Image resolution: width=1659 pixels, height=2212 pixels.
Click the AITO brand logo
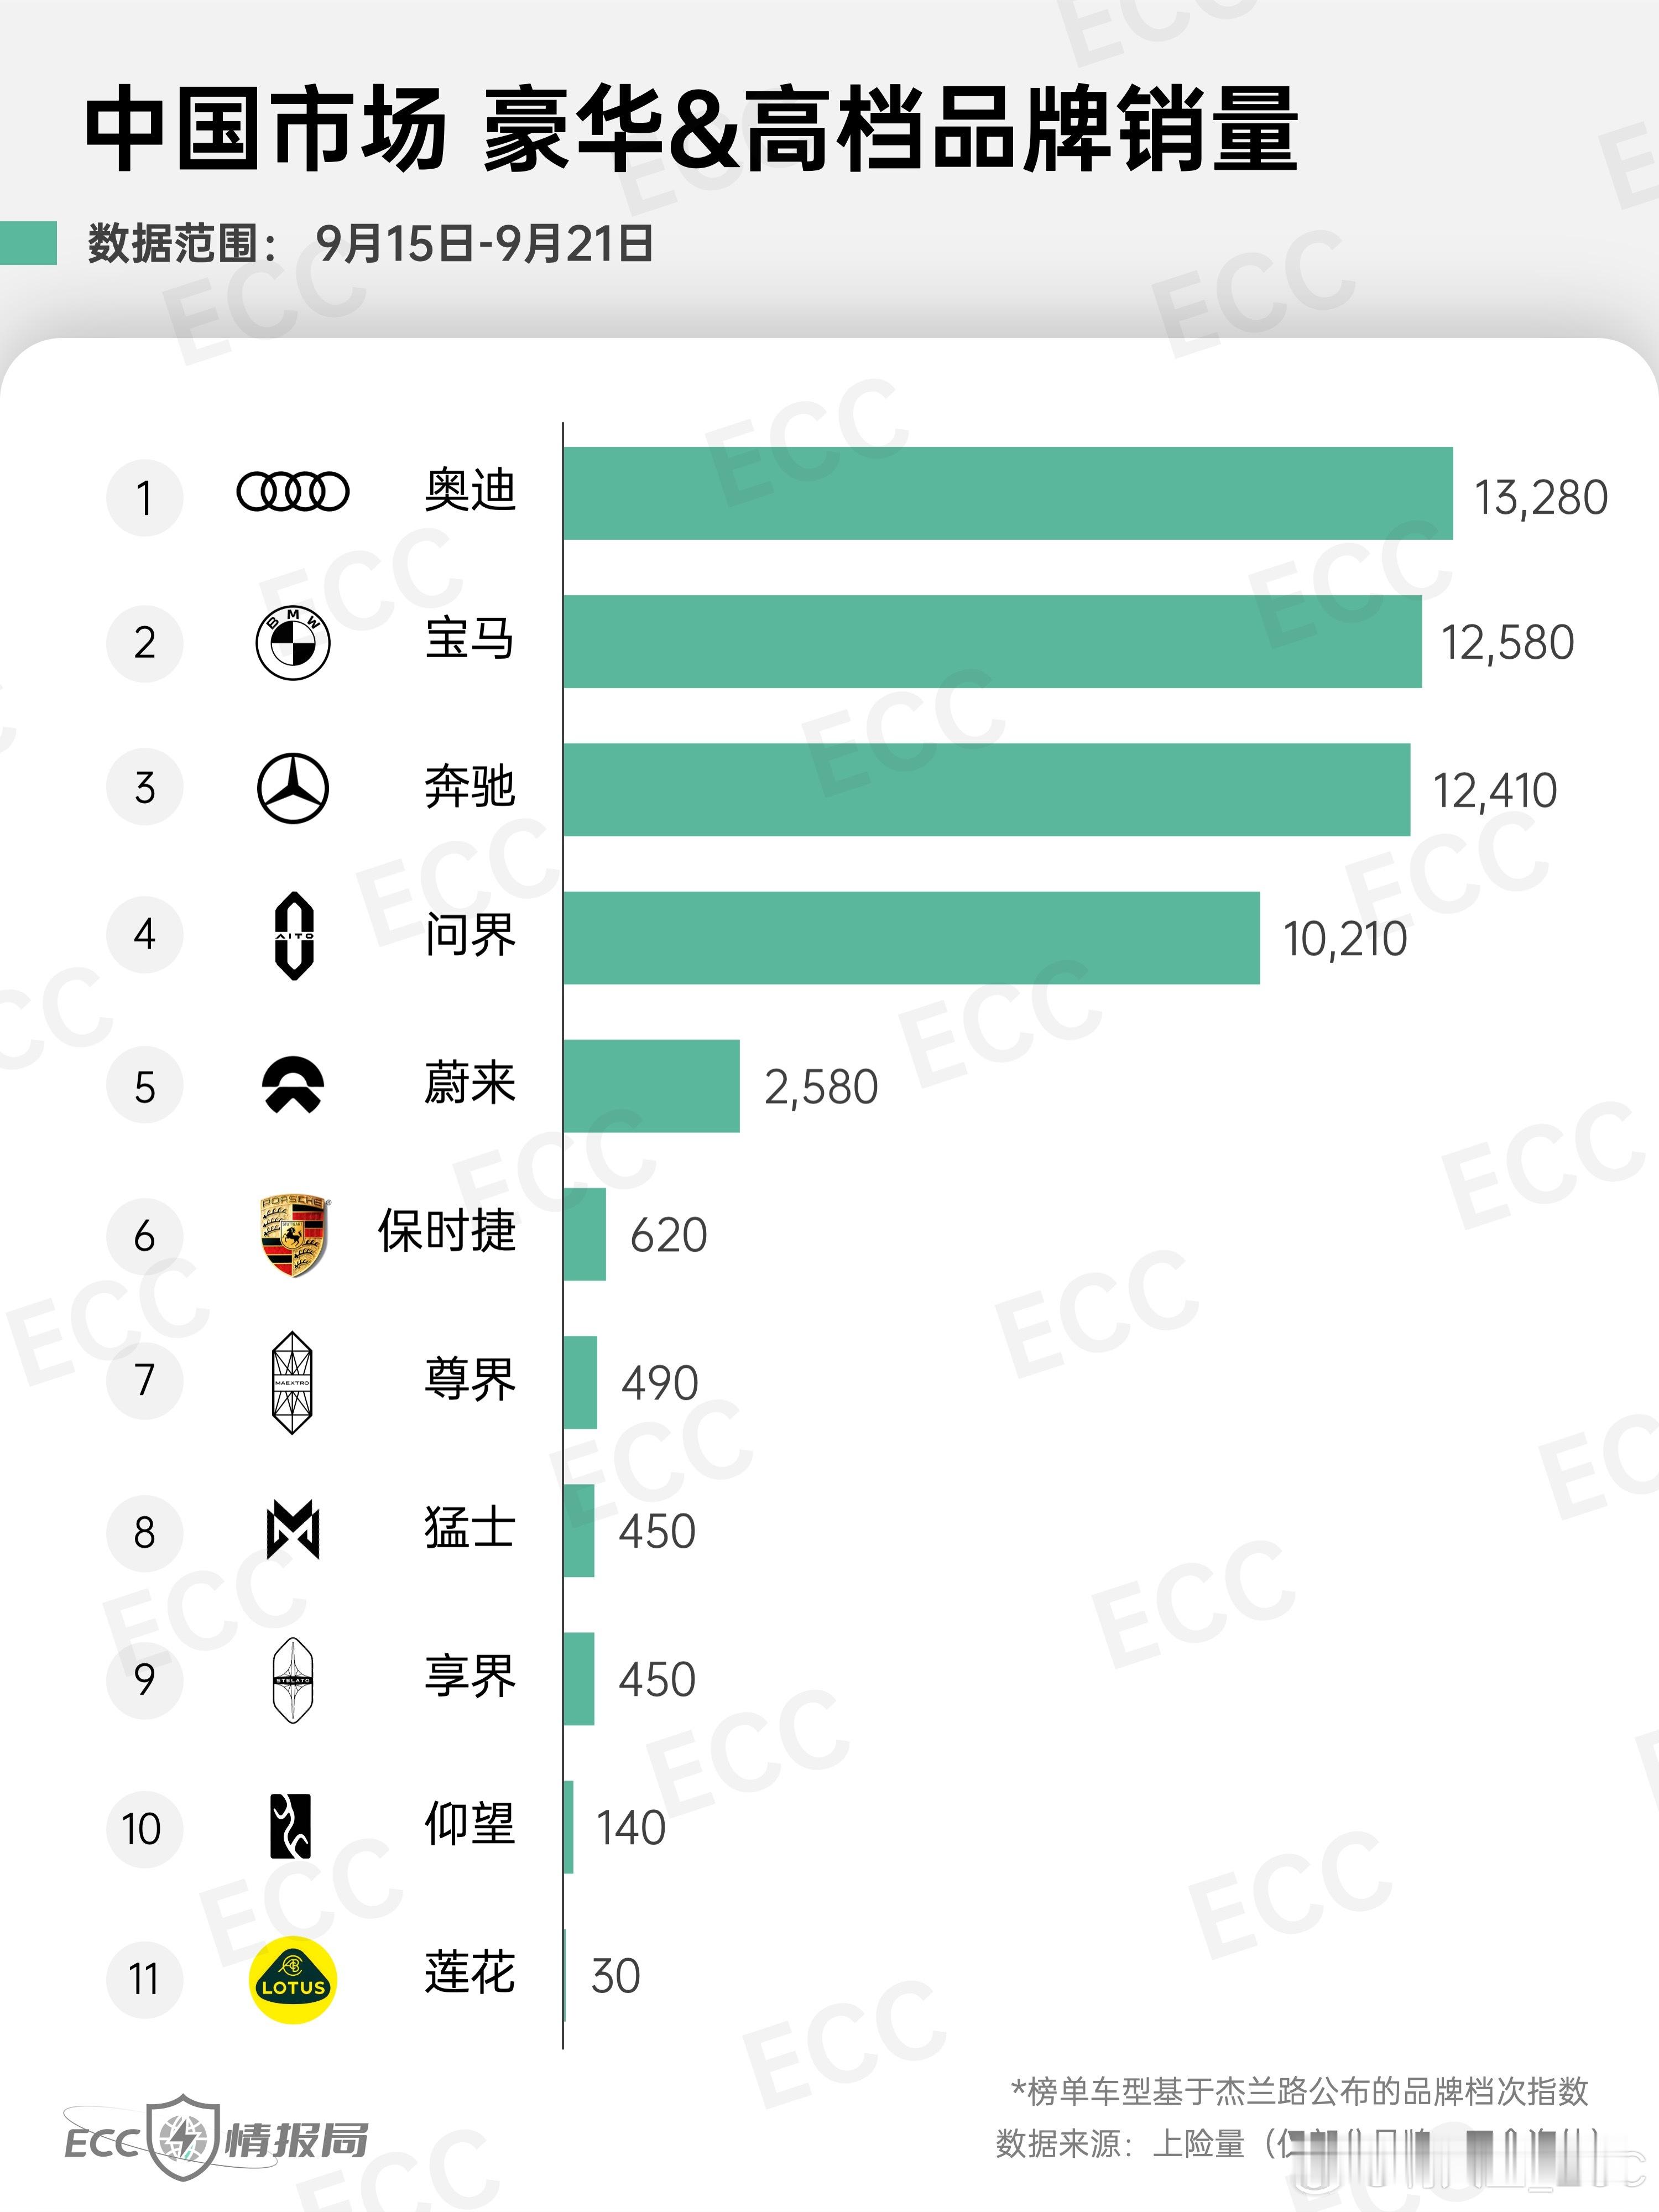tap(294, 936)
